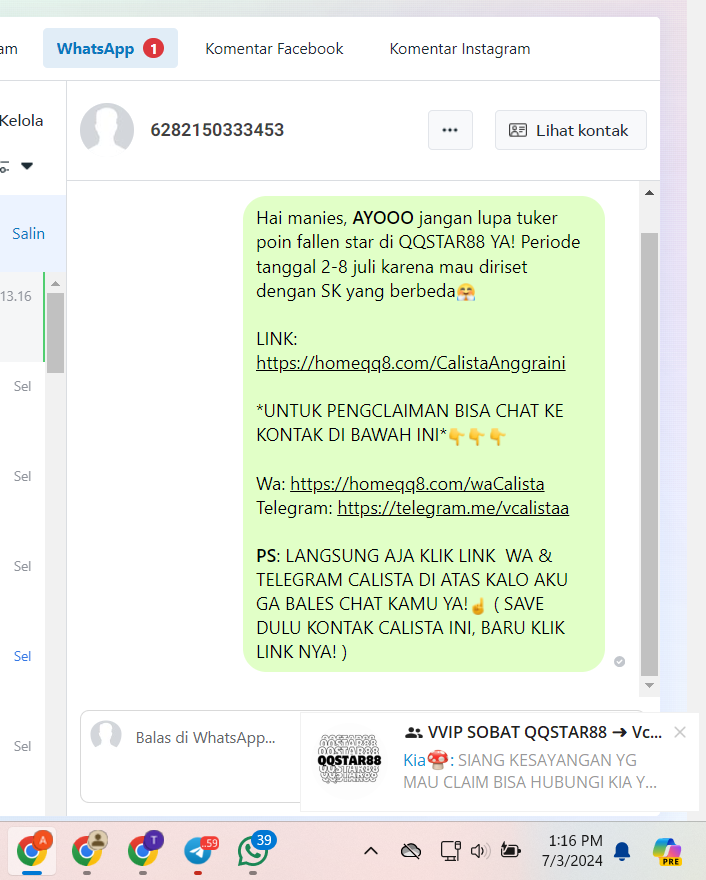
Task: Click the network display tray icon
Action: [x=450, y=851]
